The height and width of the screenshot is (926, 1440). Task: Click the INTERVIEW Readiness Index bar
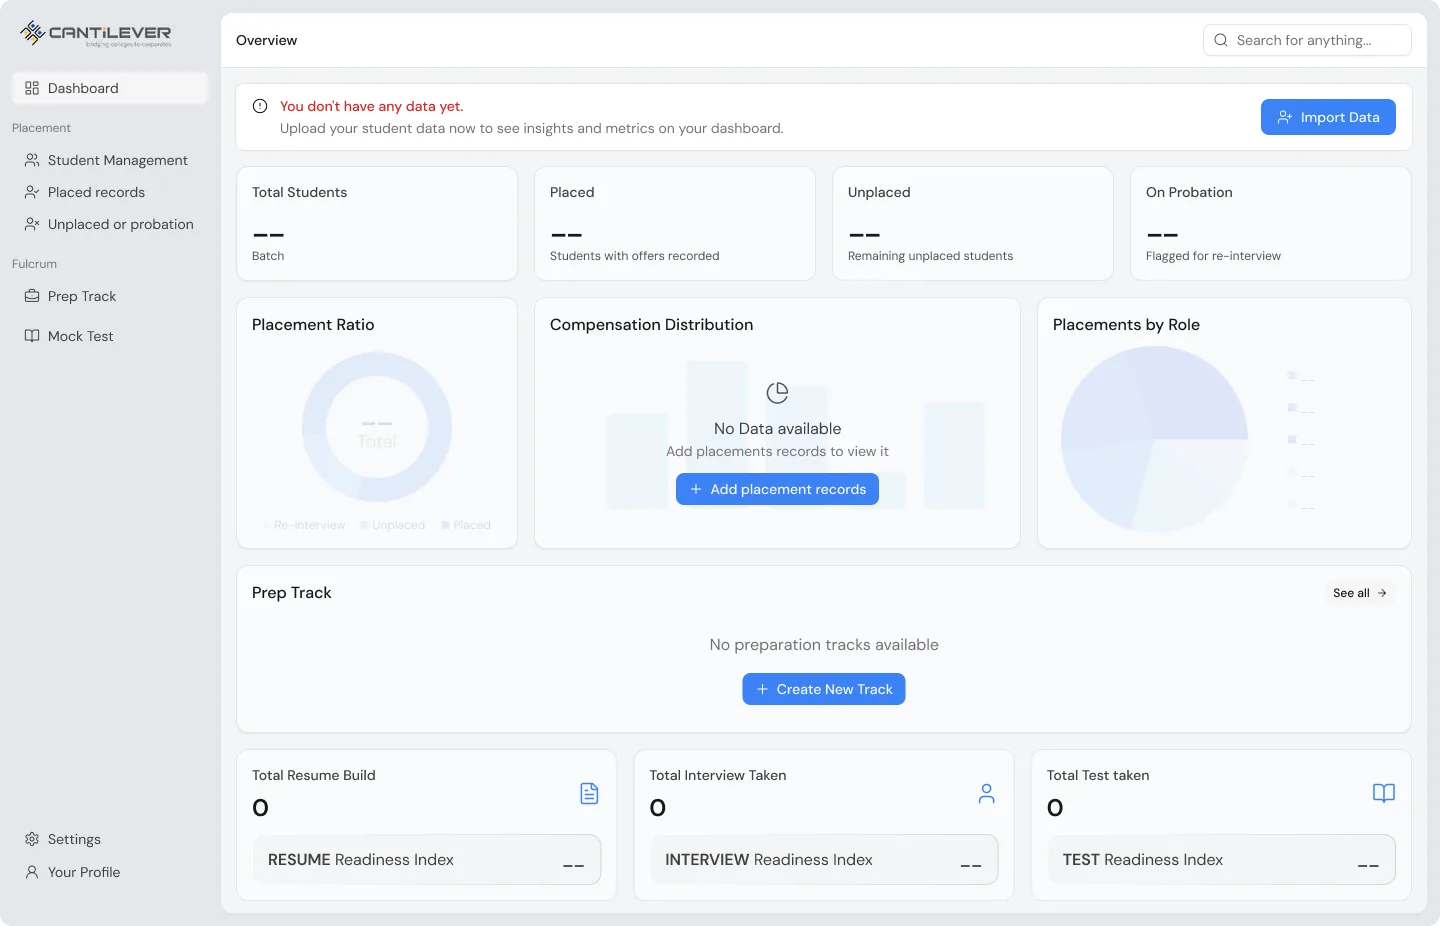click(x=824, y=860)
